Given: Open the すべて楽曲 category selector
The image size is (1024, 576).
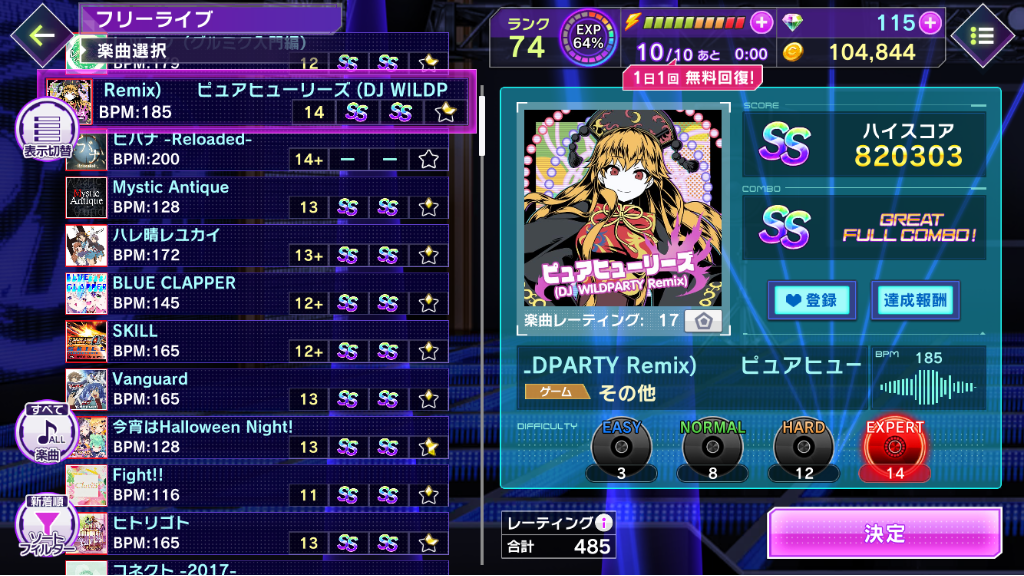Looking at the screenshot, I should pos(47,433).
